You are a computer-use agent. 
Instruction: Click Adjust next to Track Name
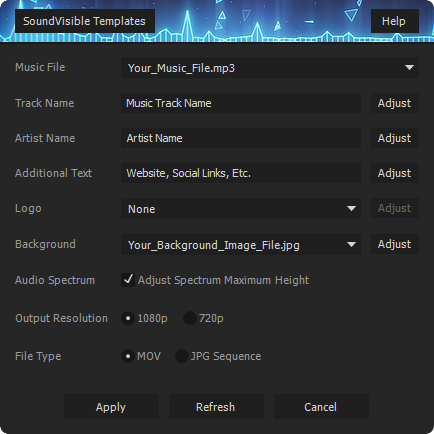pyautogui.click(x=395, y=103)
